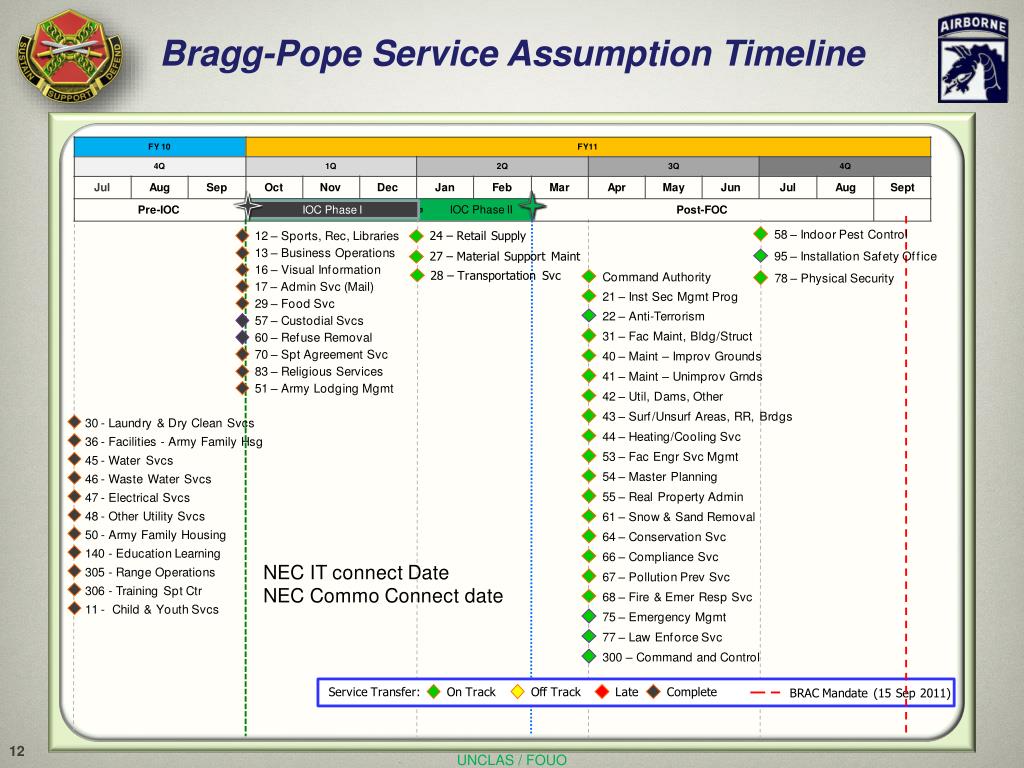Image resolution: width=1024 pixels, height=768 pixels.
Task: Select the blue FY 10 header bar
Action: [x=160, y=147]
